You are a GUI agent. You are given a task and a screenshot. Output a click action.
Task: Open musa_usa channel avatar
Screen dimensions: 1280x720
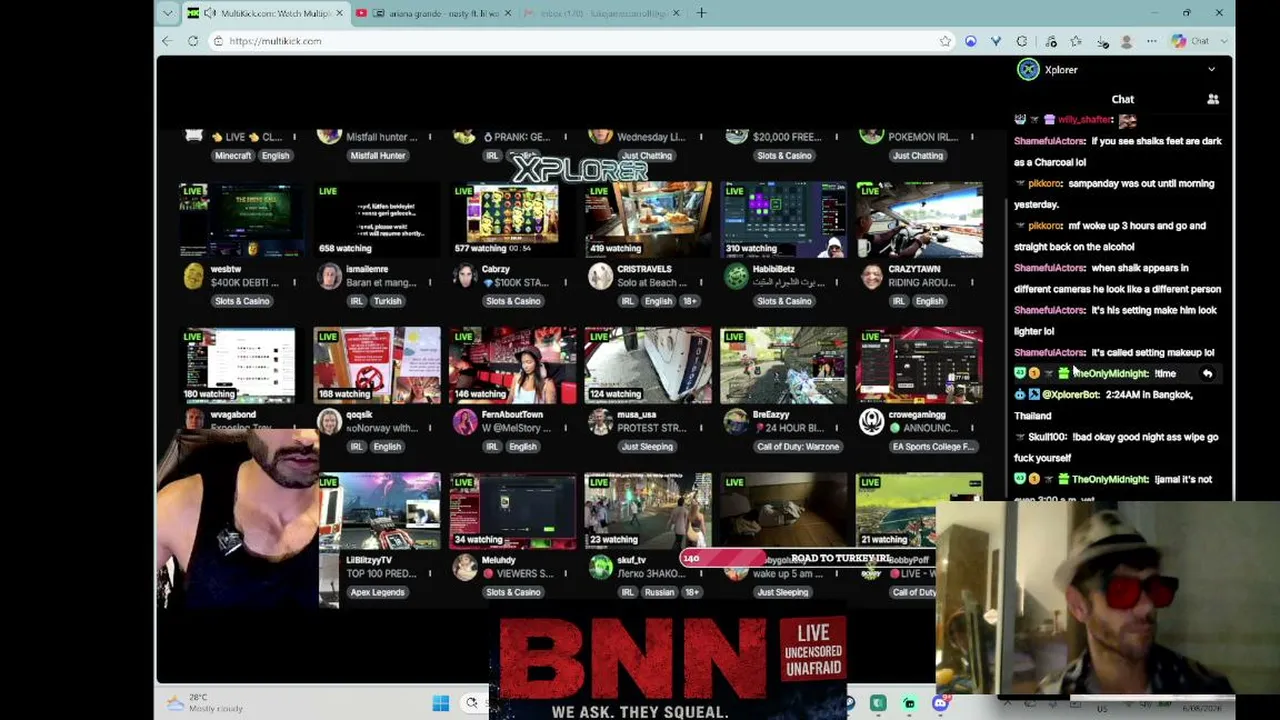(600, 421)
